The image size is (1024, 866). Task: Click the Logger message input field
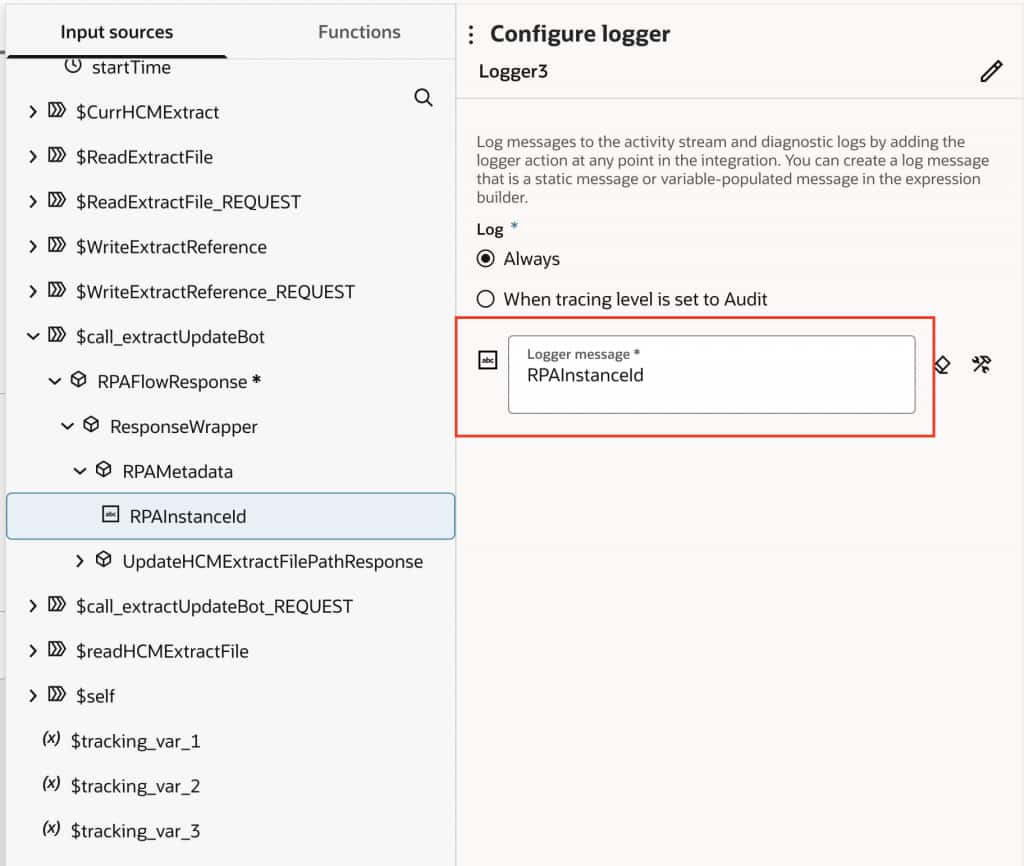711,375
